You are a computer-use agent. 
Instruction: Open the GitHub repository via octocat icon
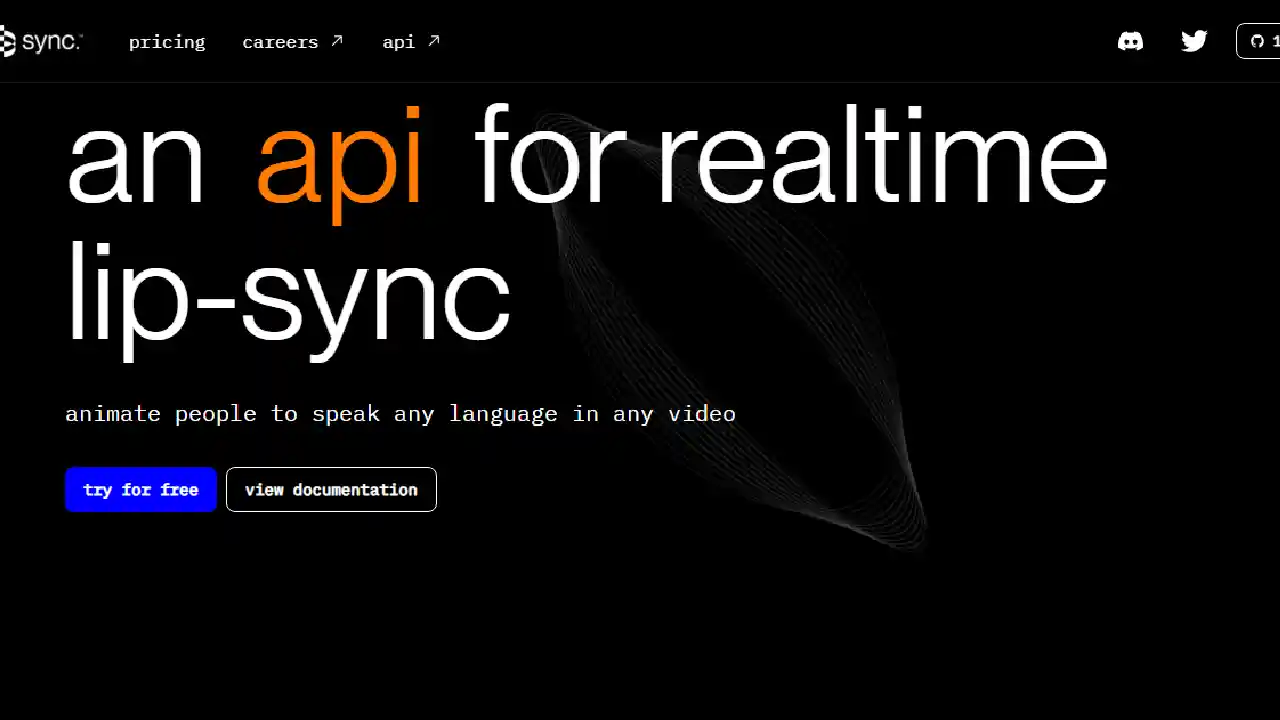[1258, 41]
